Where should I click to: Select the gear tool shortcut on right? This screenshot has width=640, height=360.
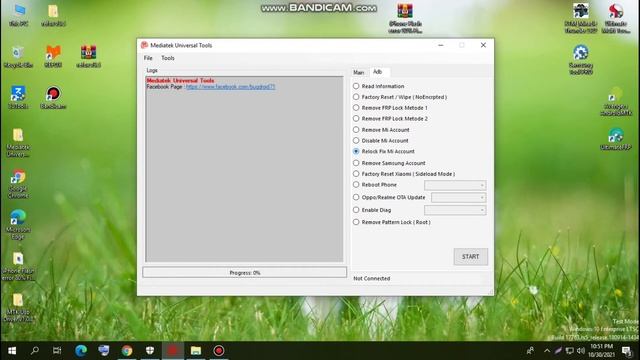[x=580, y=60]
